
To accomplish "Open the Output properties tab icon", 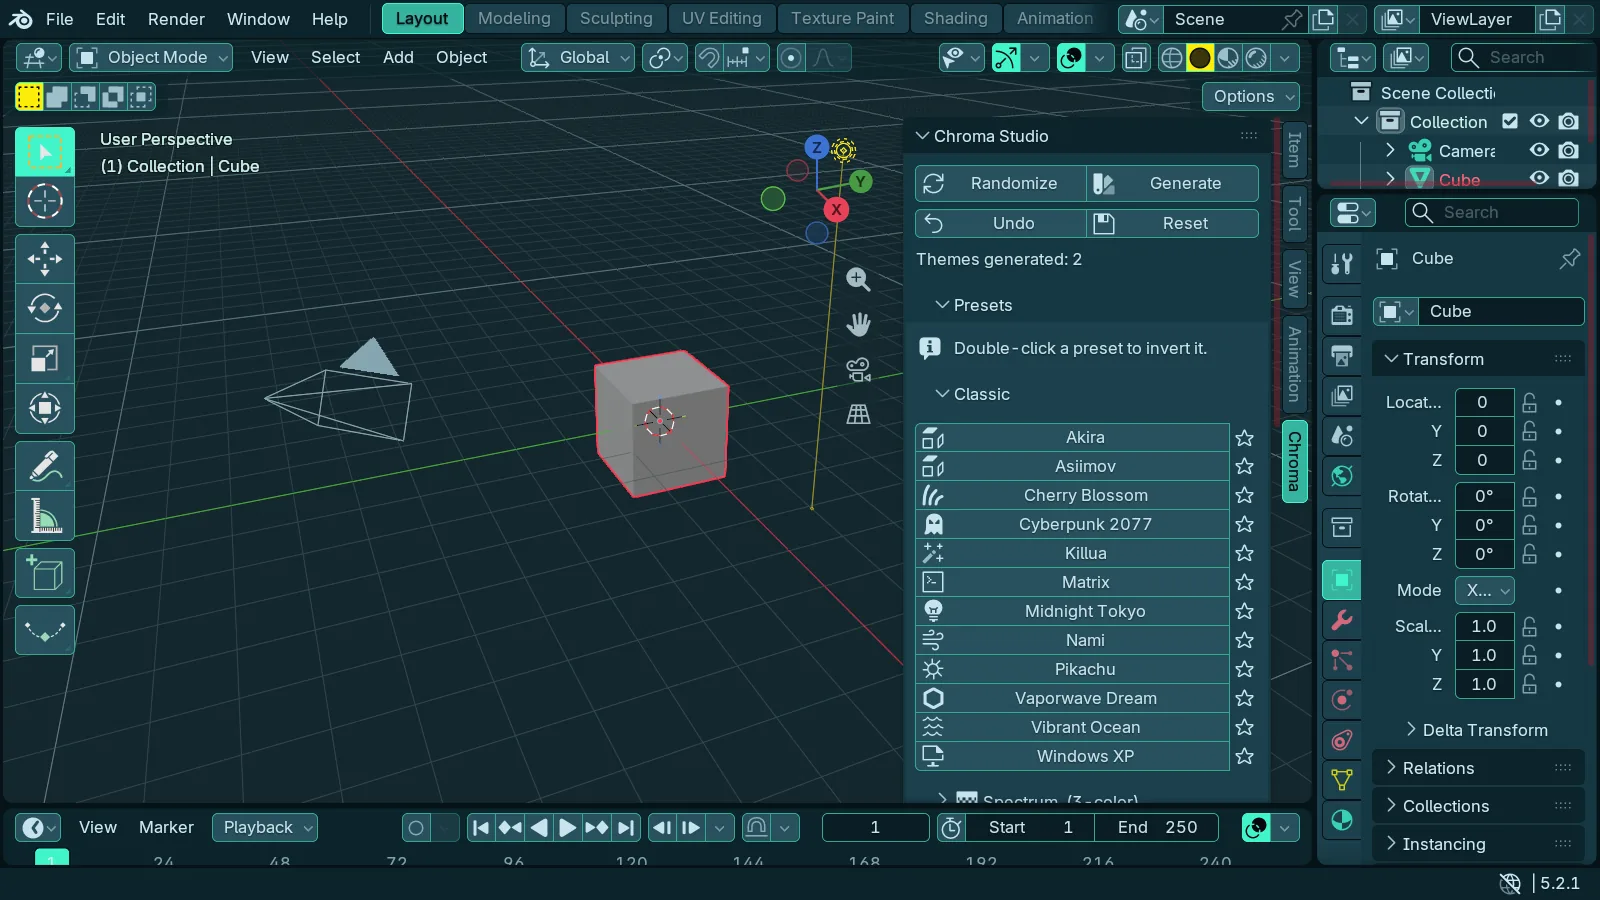I will pos(1342,355).
